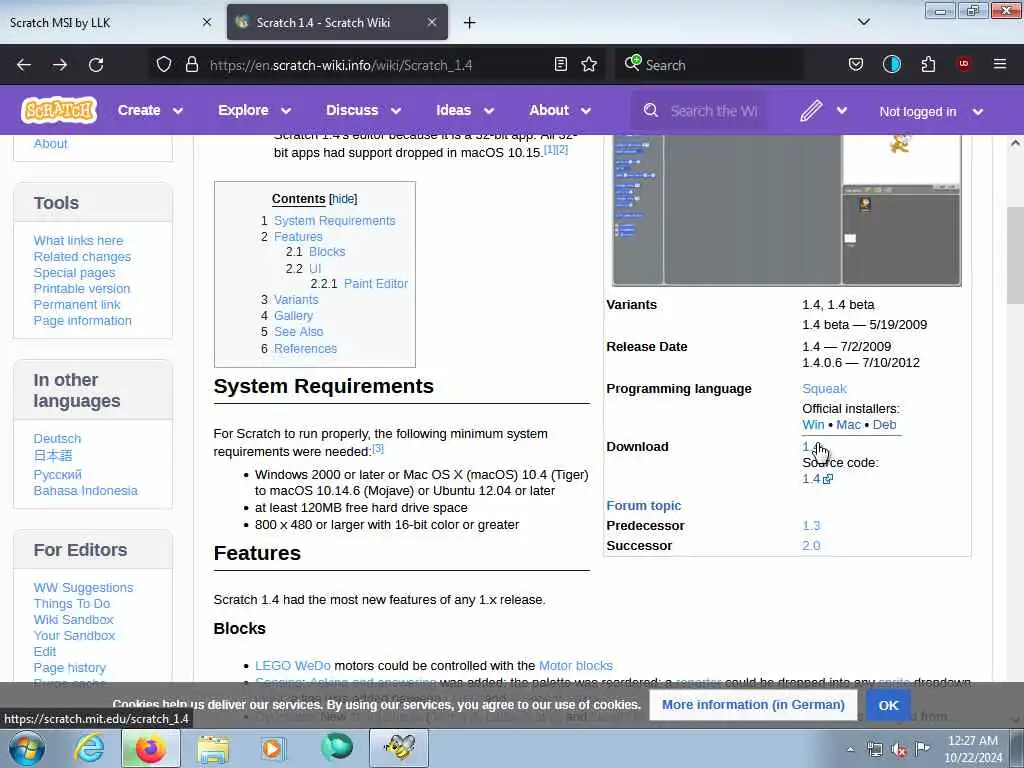
Task: Open the Explore dropdown menu
Action: pos(255,110)
